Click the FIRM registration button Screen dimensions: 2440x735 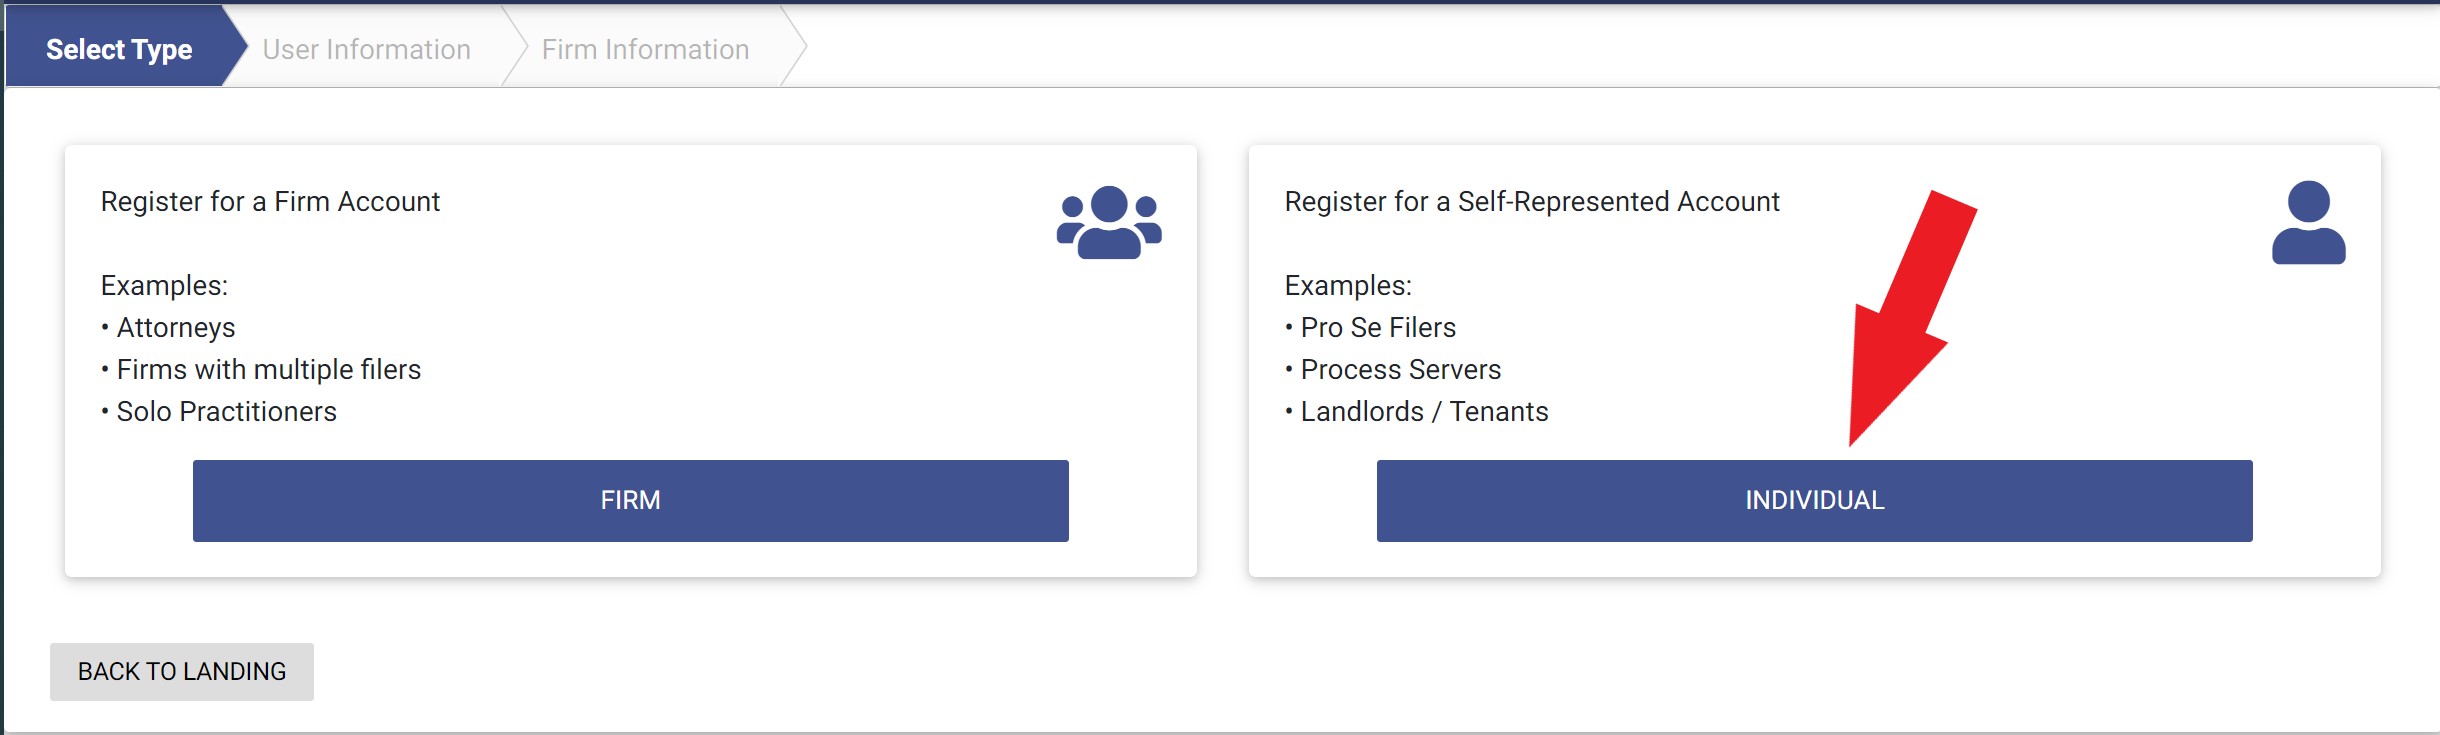[x=630, y=500]
